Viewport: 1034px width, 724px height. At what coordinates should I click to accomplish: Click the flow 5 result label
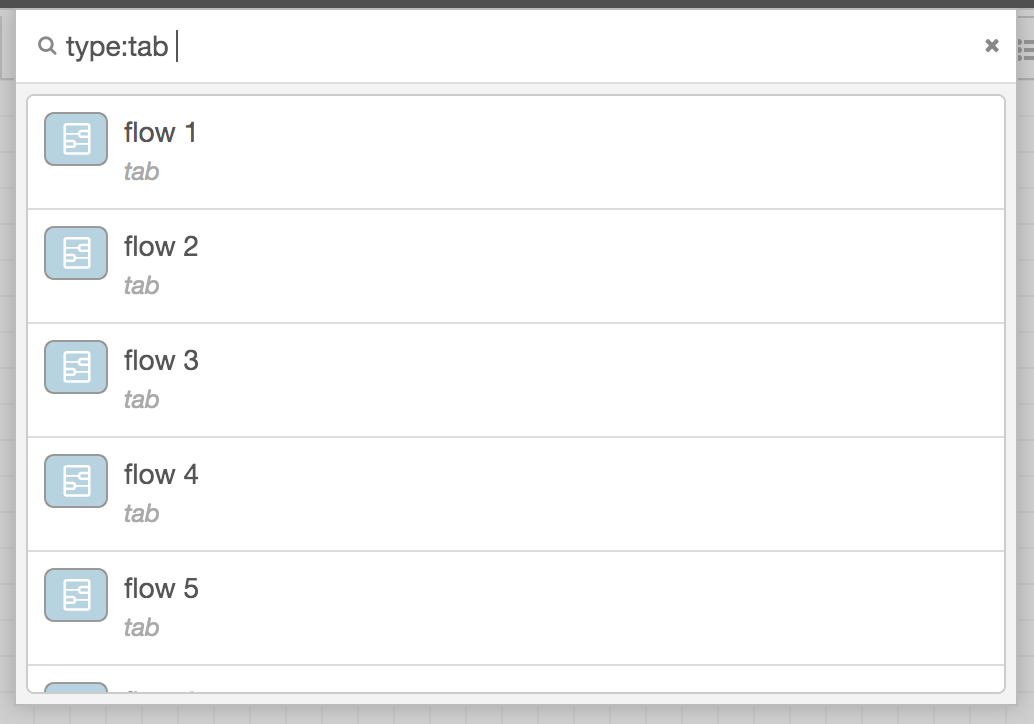tap(161, 589)
